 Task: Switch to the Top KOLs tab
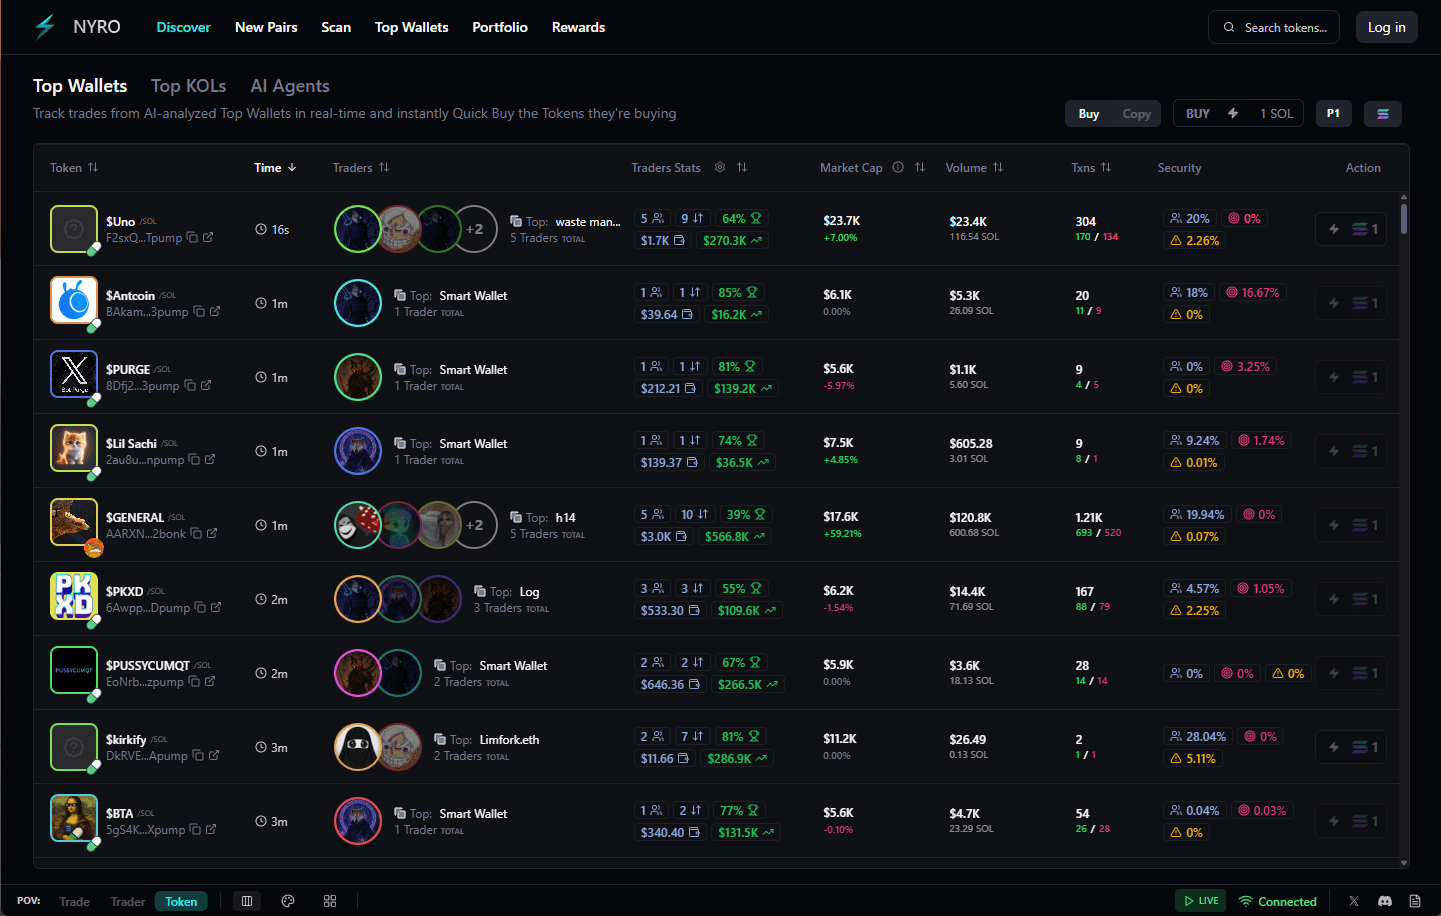188,86
